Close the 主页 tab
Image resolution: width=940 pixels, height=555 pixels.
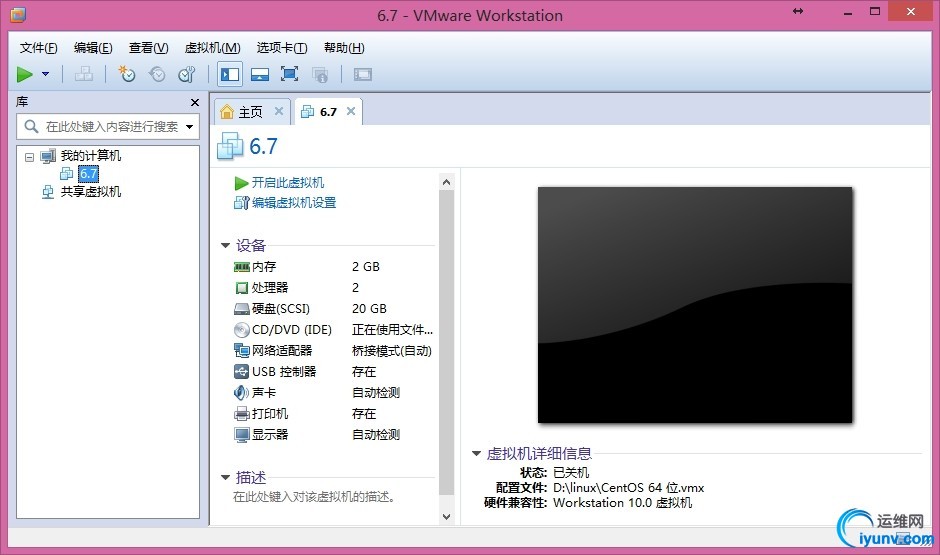click(x=279, y=111)
